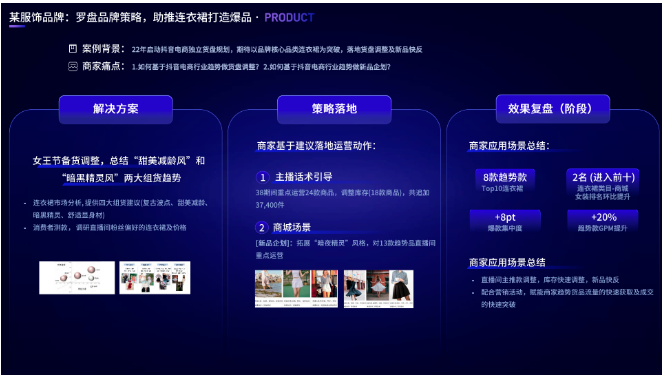Viewport: 666px width, 378px height.
Task: Click the 2名(进入前十) metric card
Action: click(x=603, y=185)
